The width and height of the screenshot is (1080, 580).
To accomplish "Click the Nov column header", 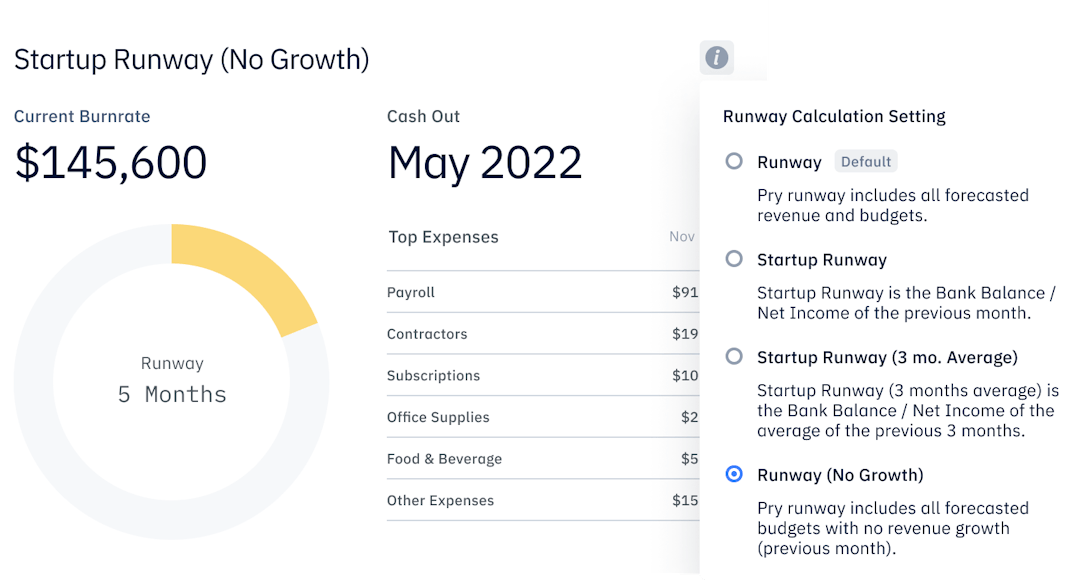I will [x=682, y=237].
